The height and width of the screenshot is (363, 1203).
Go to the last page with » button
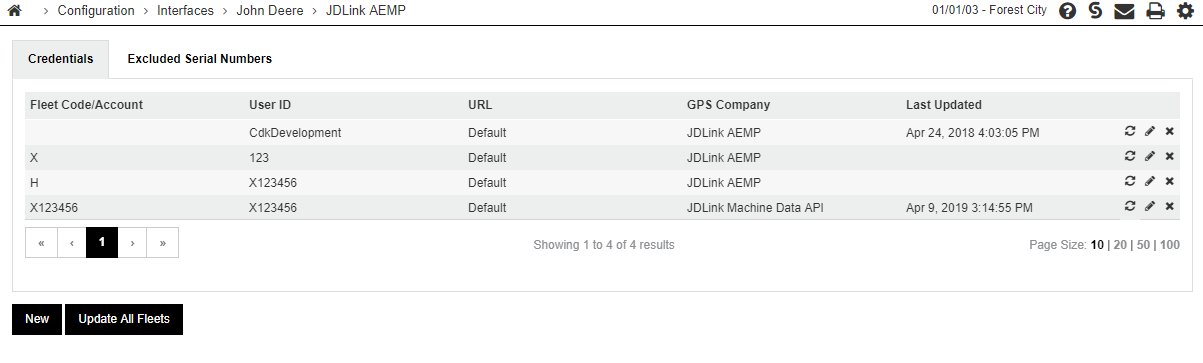point(163,243)
